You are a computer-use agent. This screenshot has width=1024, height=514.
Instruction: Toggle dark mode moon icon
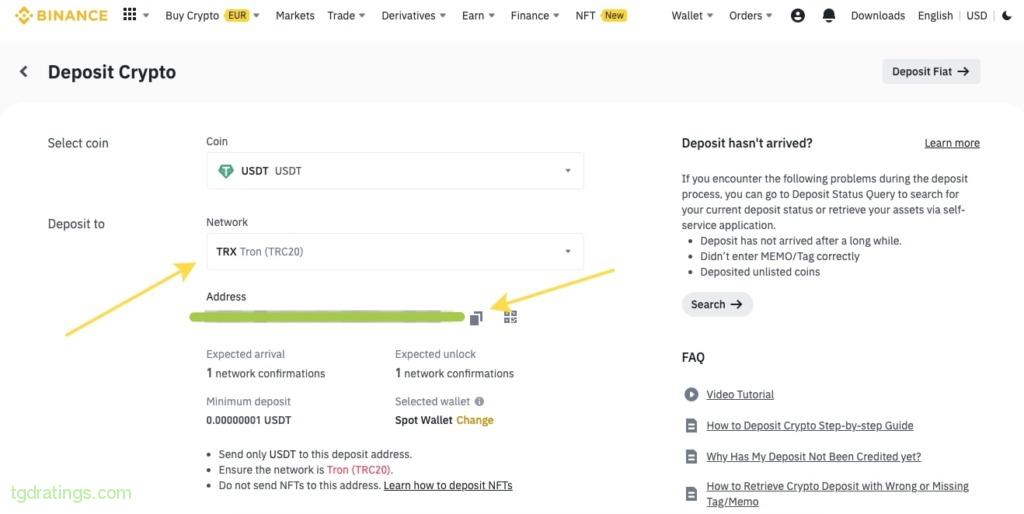click(1006, 15)
